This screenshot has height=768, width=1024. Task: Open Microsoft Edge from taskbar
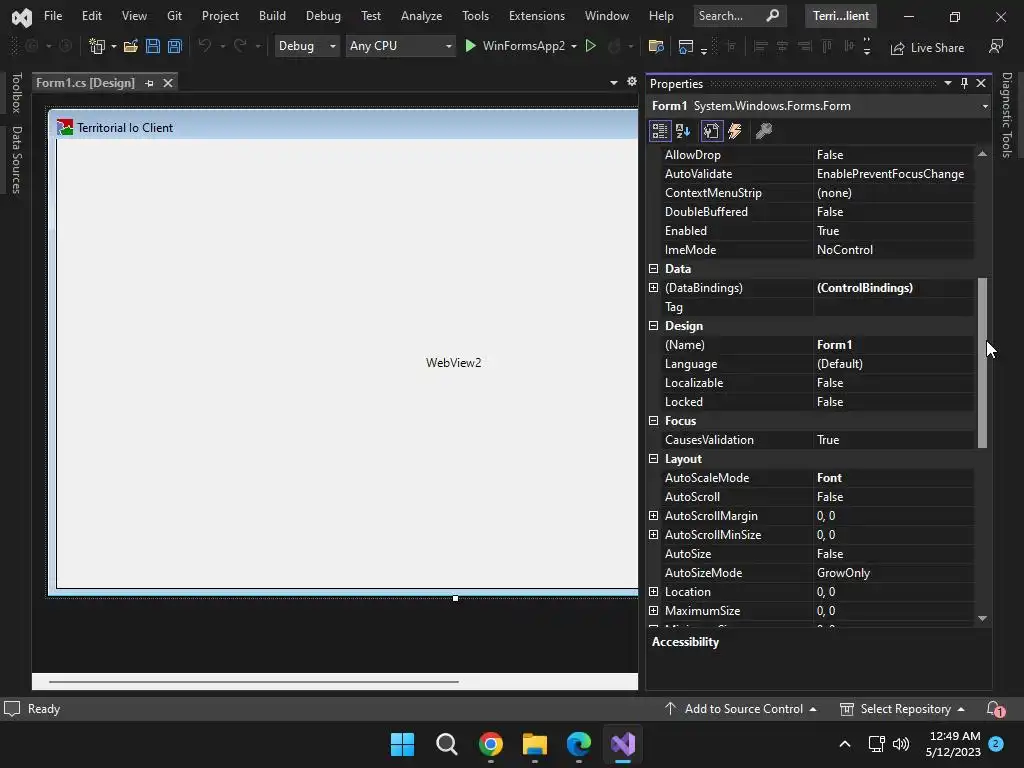[579, 744]
